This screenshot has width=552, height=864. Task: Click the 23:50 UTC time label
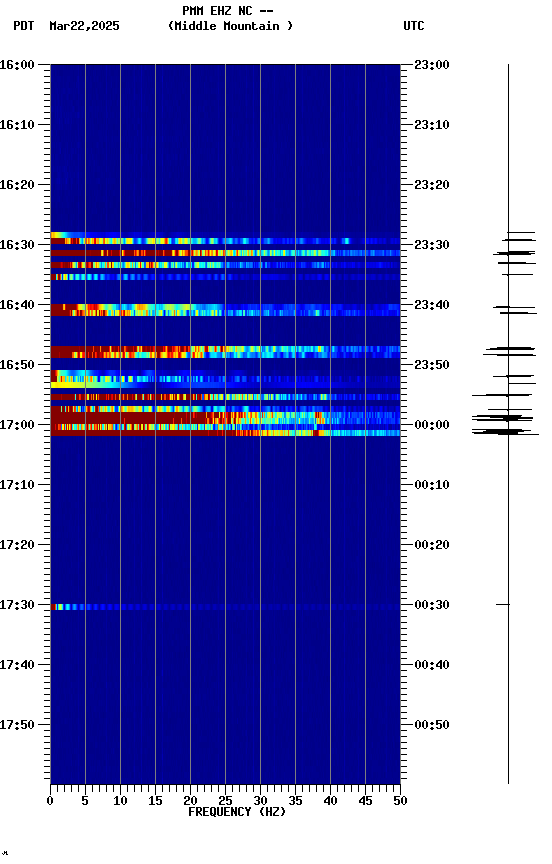pos(432,365)
